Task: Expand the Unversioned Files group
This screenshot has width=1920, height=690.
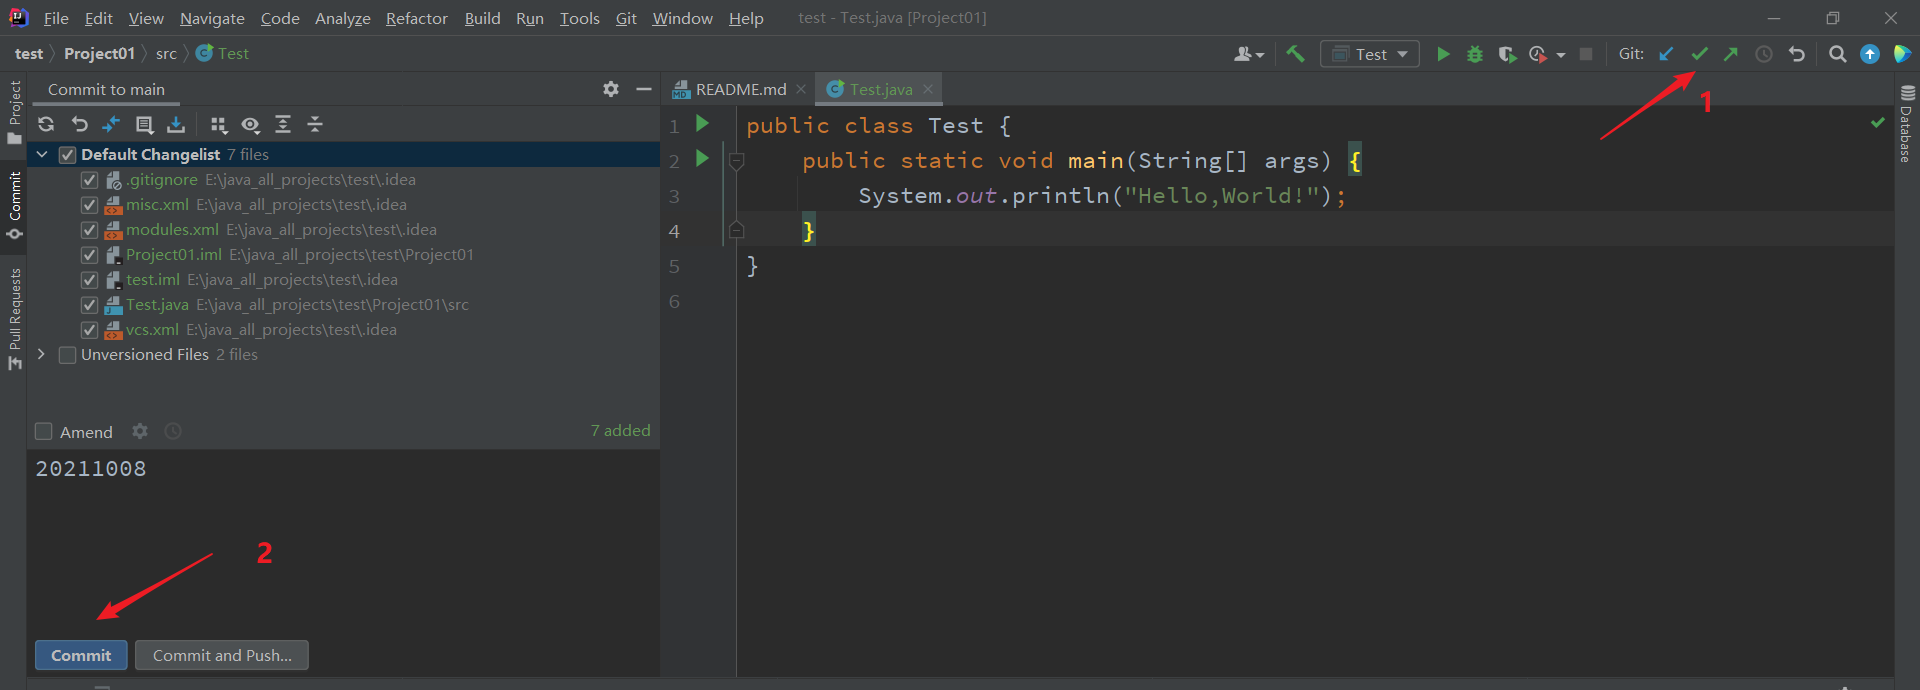Action: 42,354
